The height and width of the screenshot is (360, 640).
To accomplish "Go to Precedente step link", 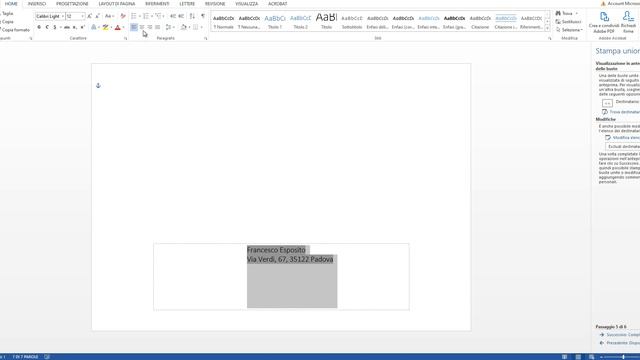I will (x=620, y=343).
